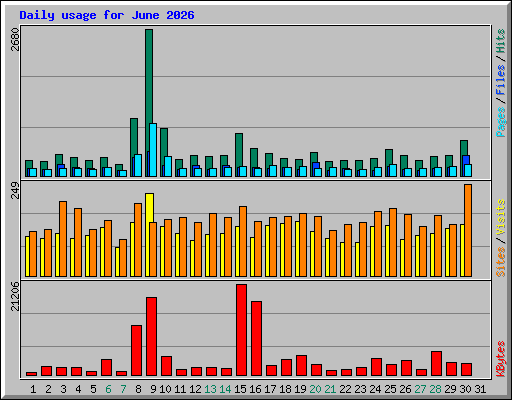Select the orange sites bar for day 7
The height and width of the screenshot is (400, 512).
click(x=123, y=258)
